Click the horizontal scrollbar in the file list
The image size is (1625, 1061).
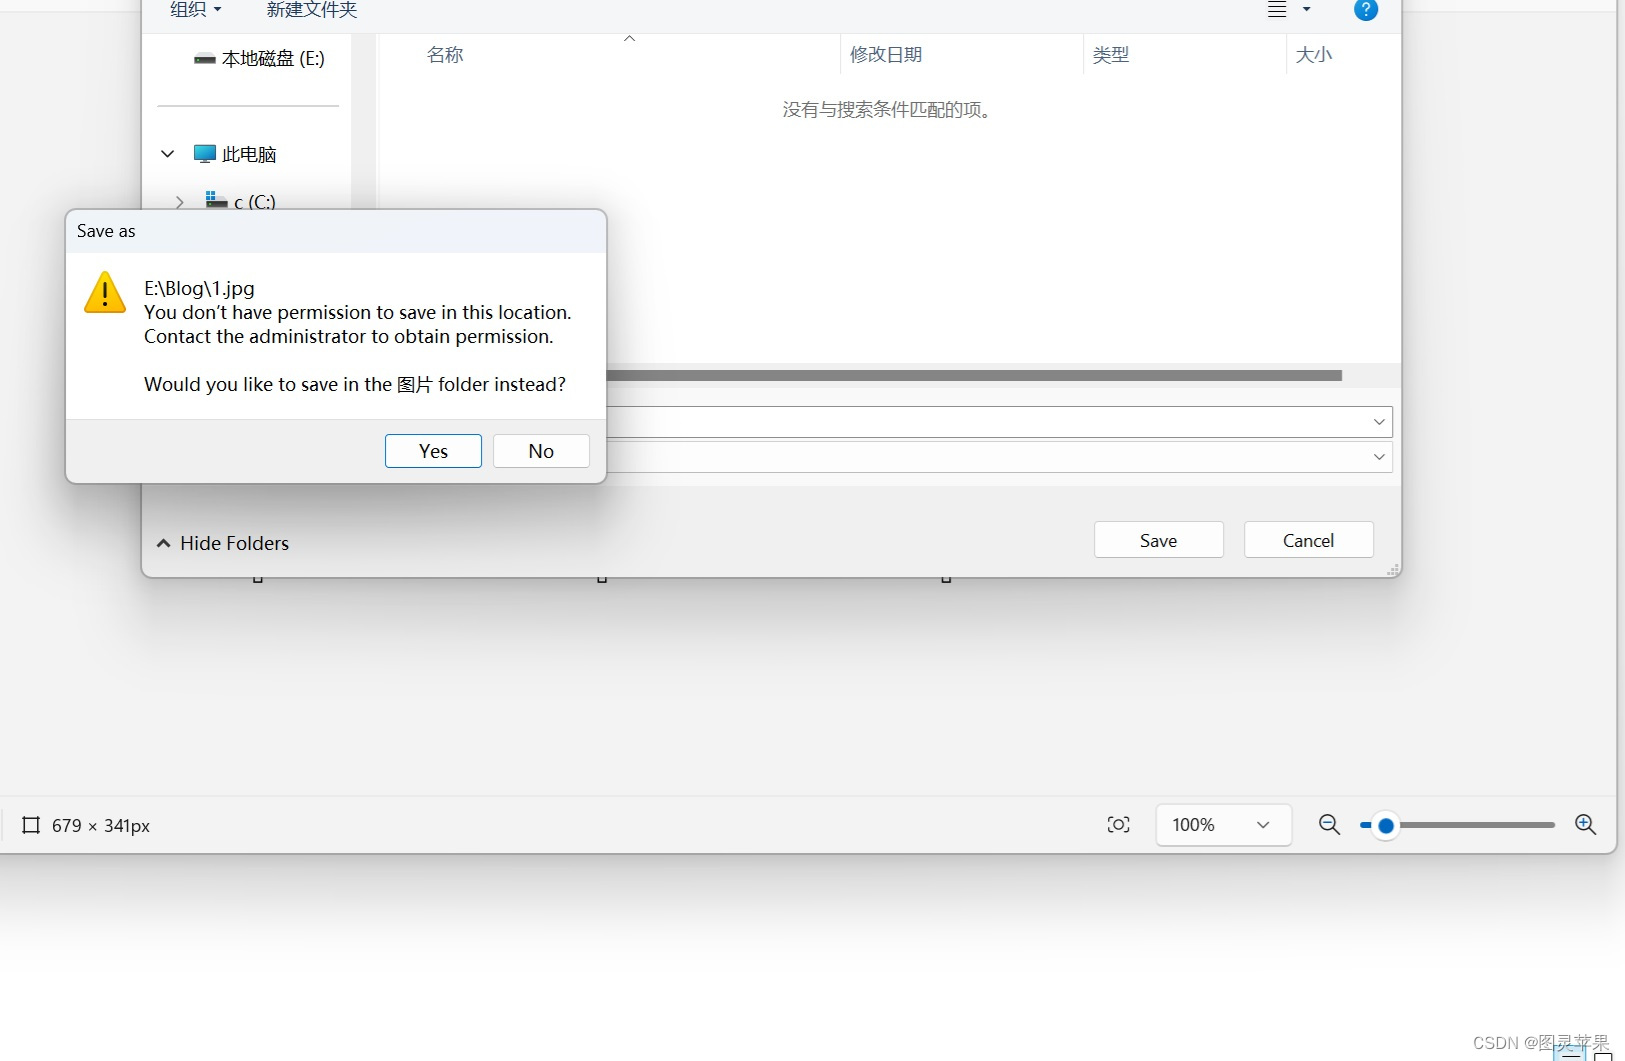pos(974,375)
